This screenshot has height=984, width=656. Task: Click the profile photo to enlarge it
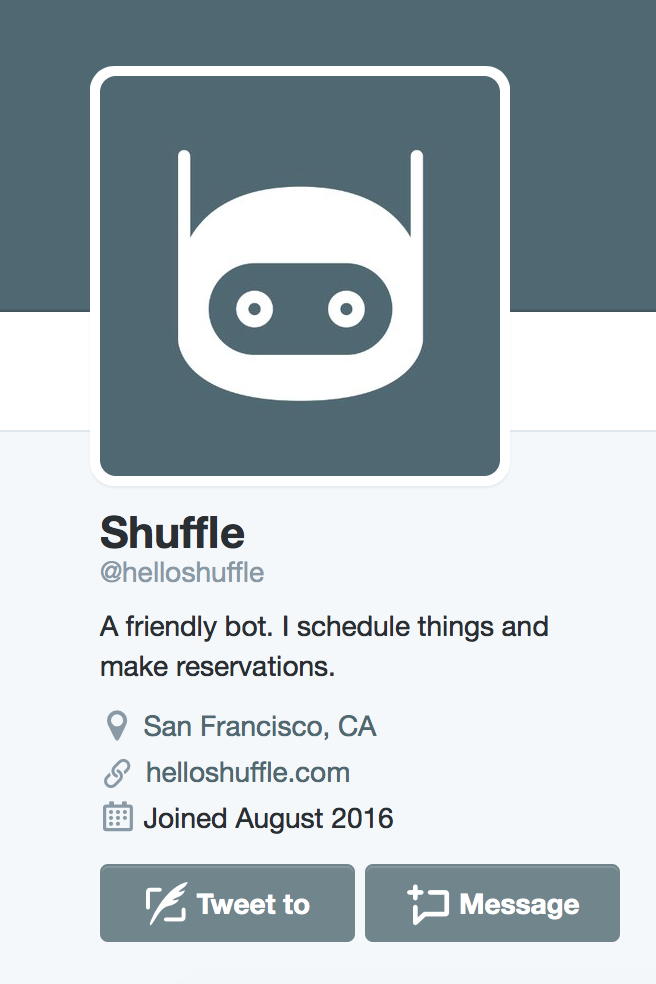298,272
